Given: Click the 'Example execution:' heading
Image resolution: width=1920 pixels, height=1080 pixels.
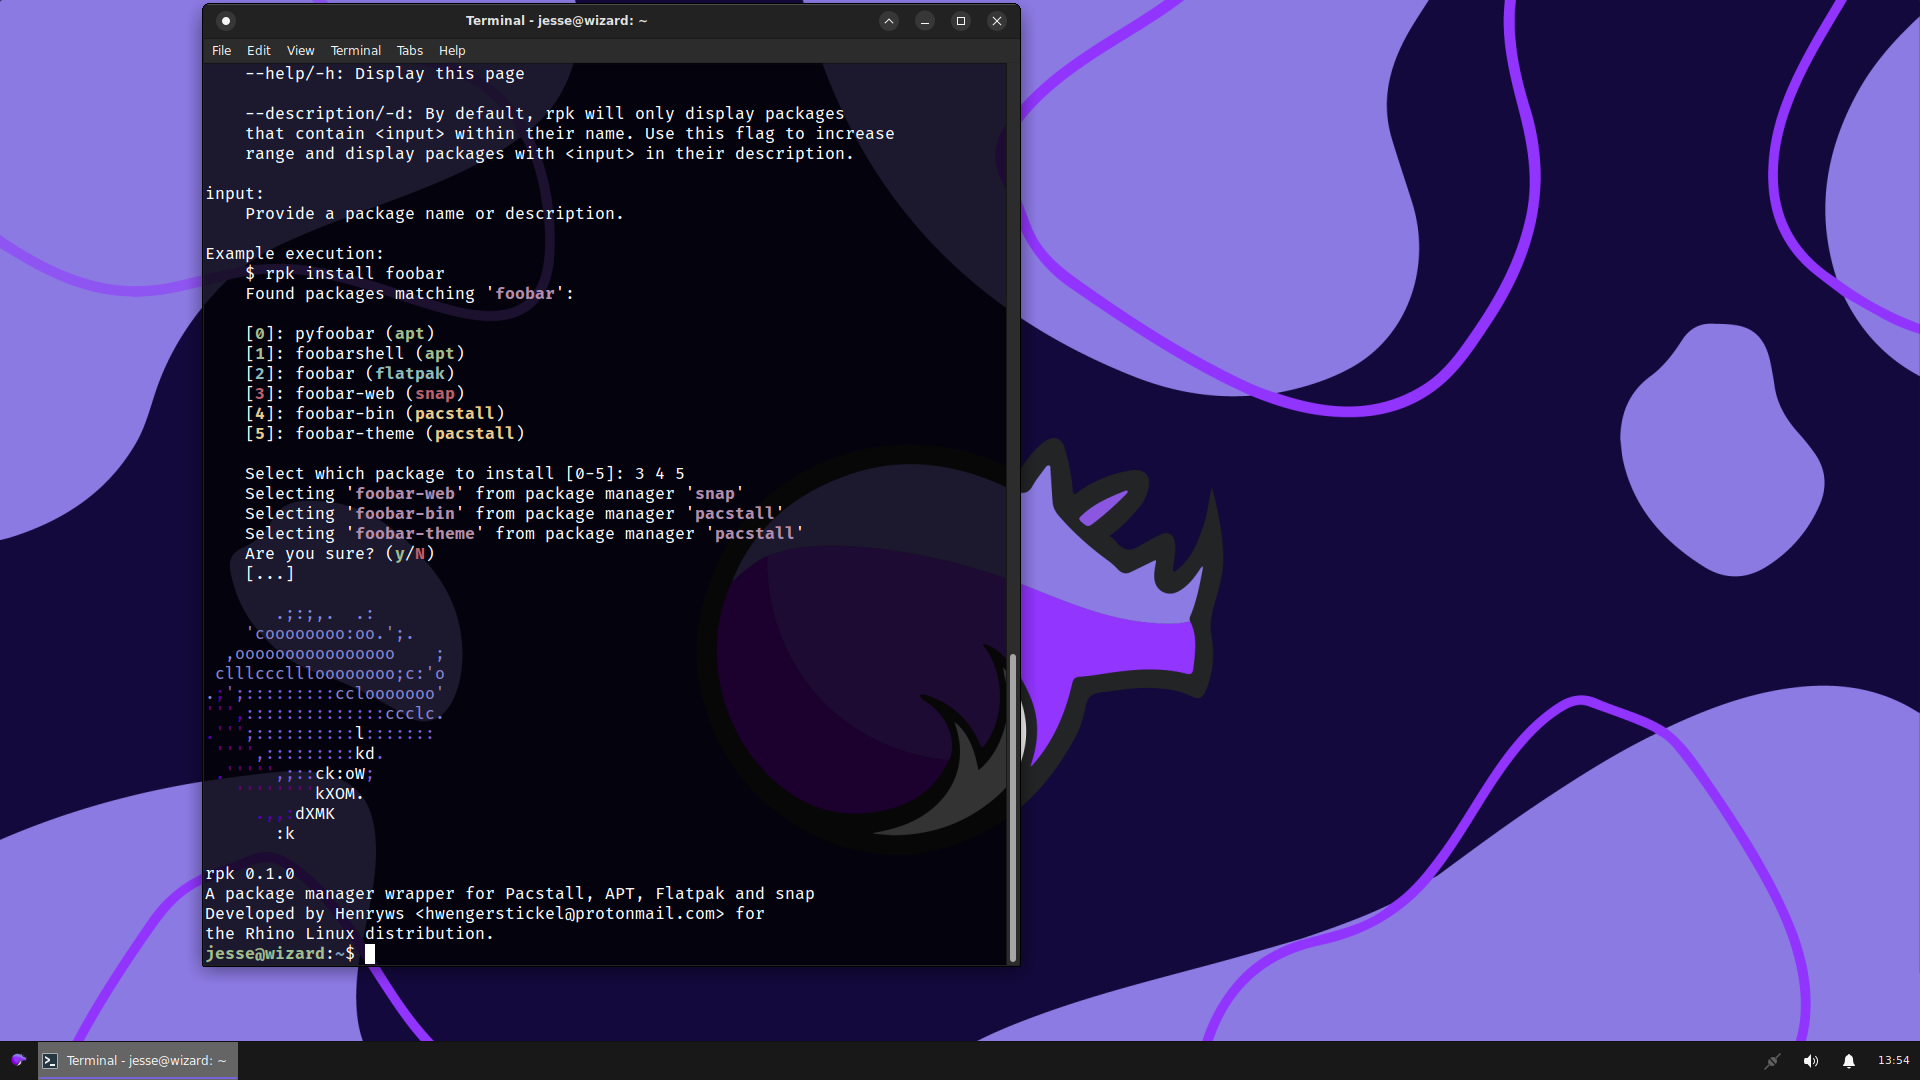Looking at the screenshot, I should [295, 254].
